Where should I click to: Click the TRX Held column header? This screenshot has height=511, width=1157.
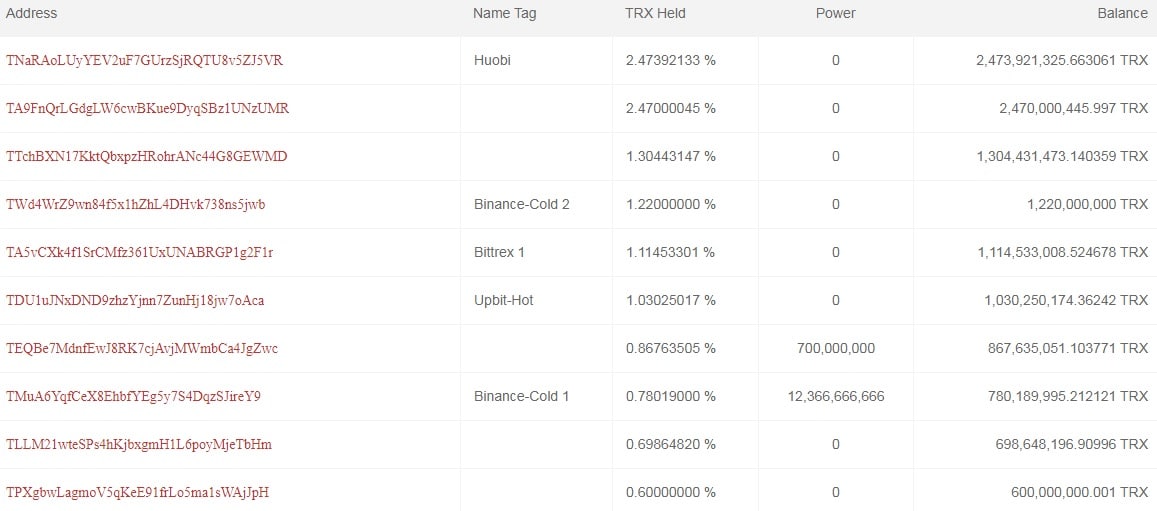[x=655, y=13]
